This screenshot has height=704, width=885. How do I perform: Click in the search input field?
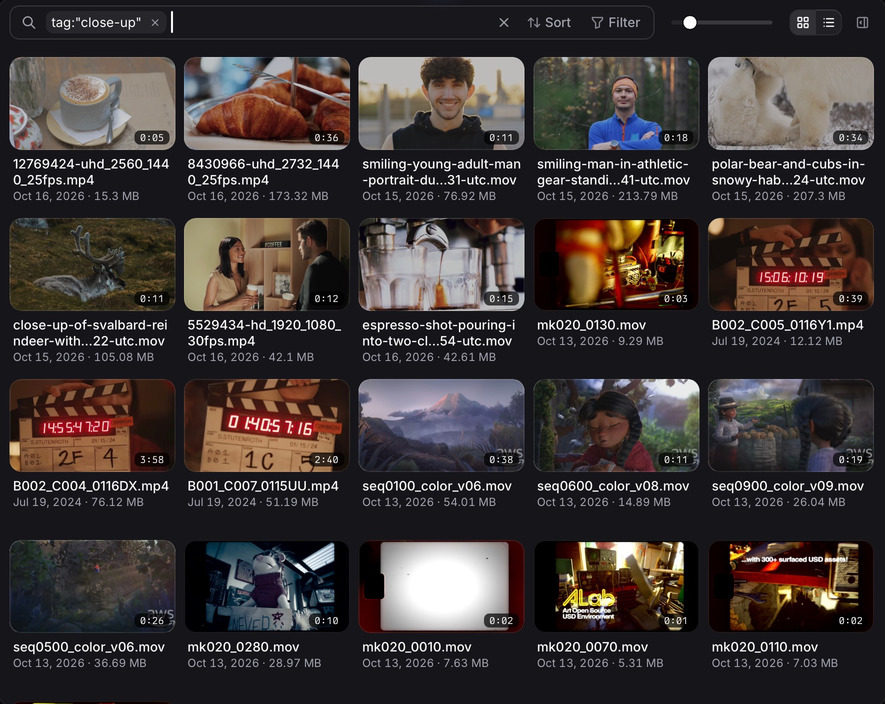click(x=333, y=23)
